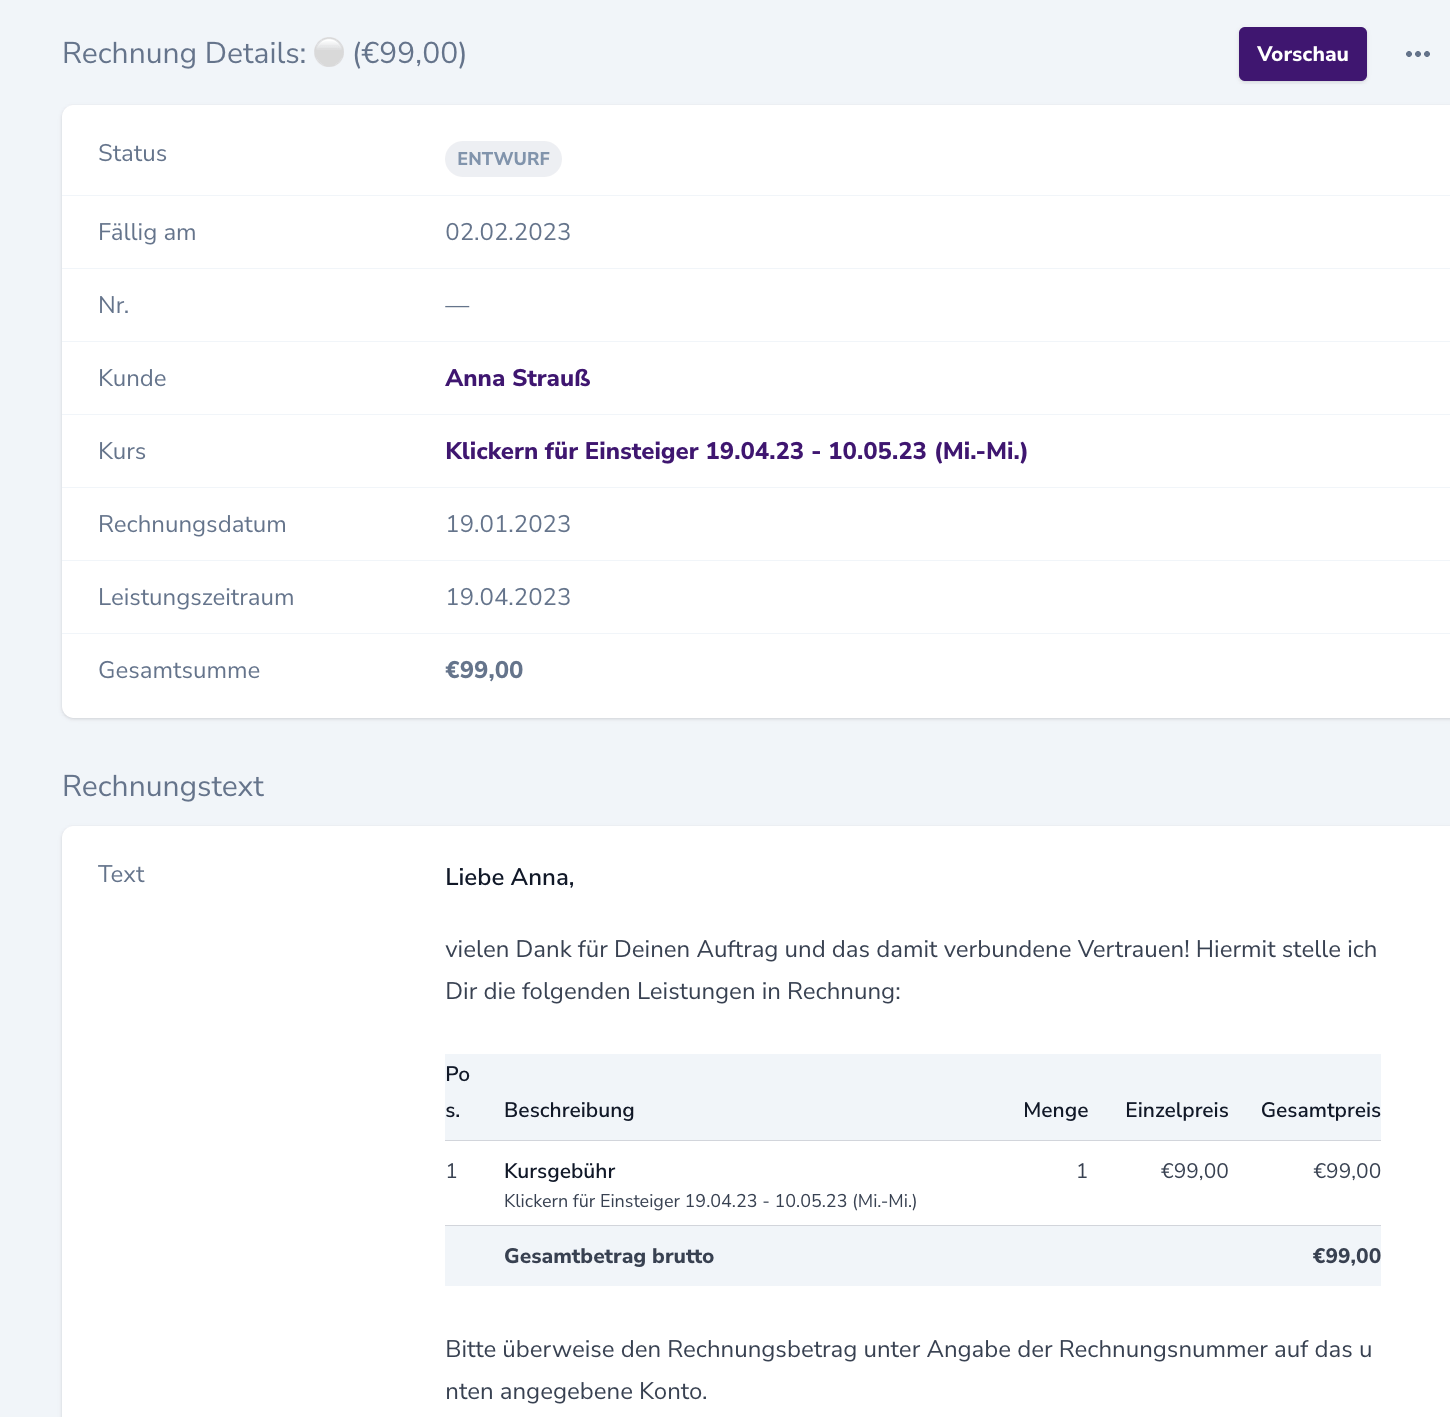The image size is (1450, 1417).
Task: Click the Beschreibung column header
Action: 569,1110
